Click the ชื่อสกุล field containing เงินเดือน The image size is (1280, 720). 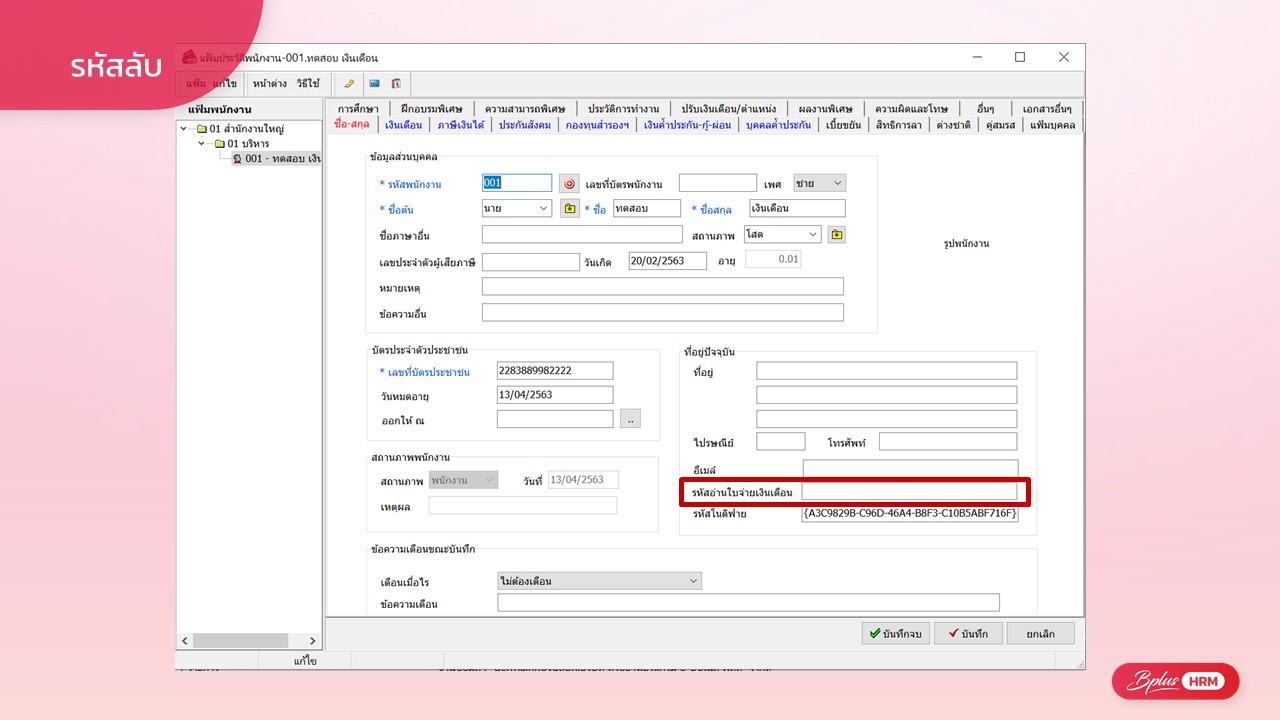(x=797, y=208)
